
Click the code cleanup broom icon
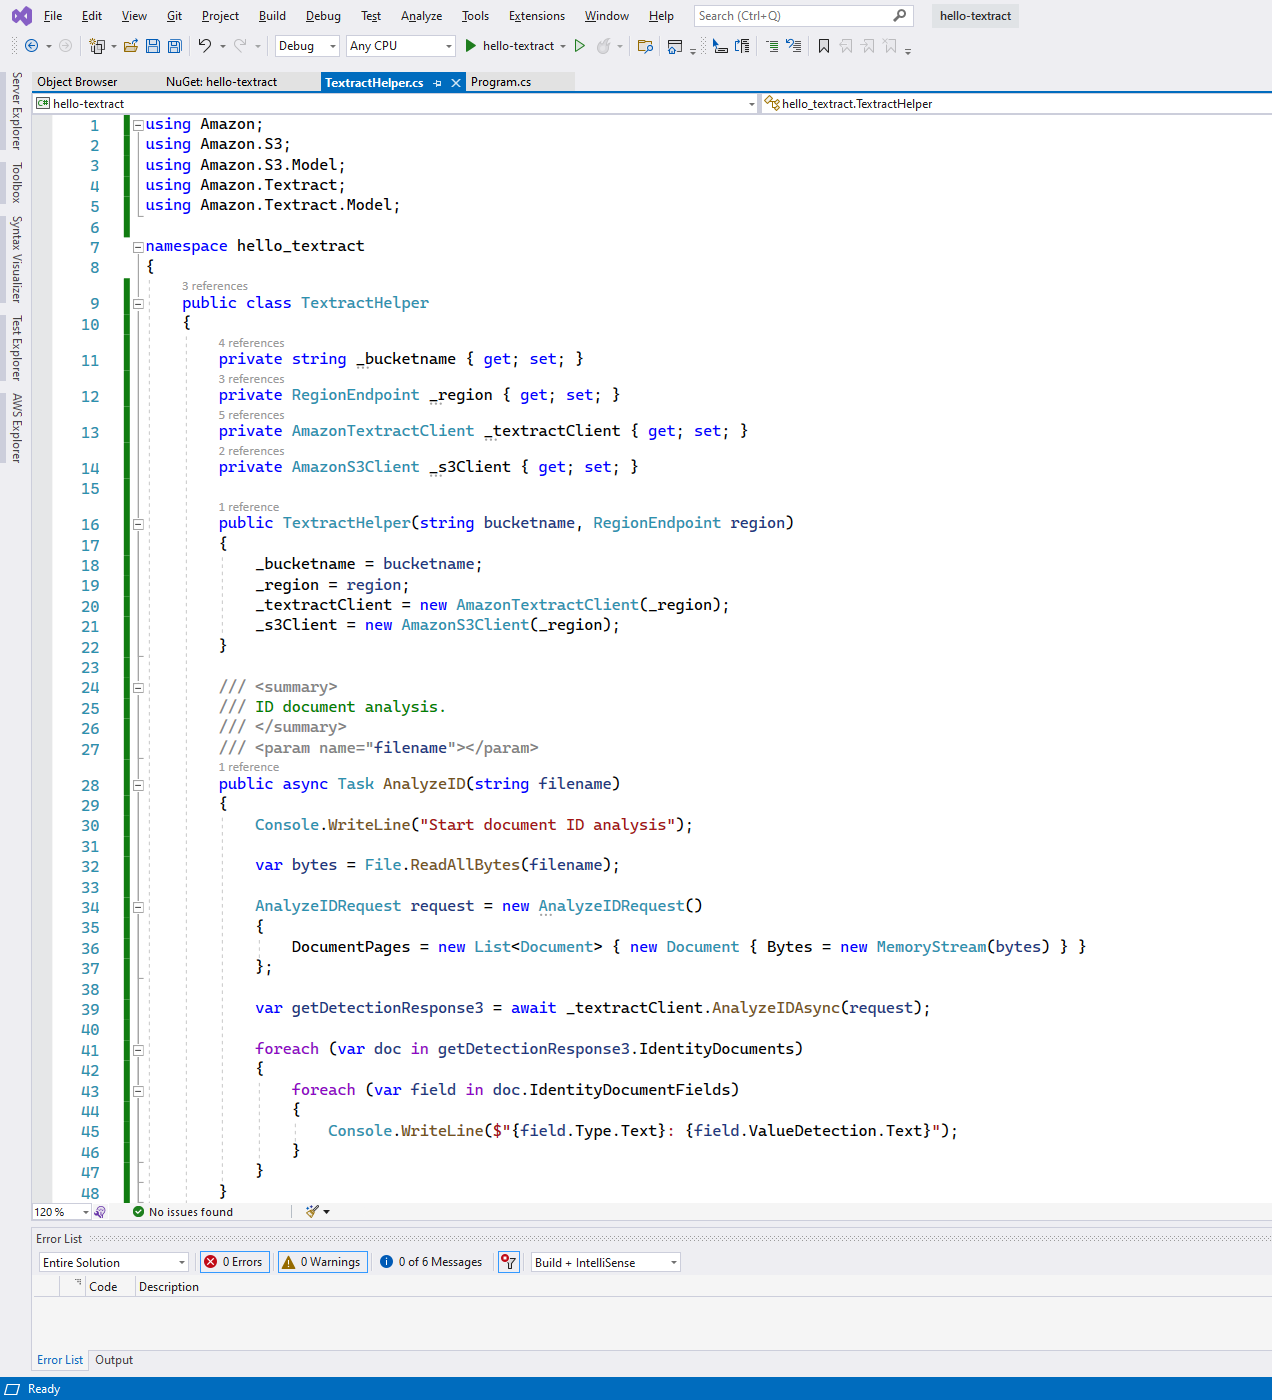[x=313, y=1211]
